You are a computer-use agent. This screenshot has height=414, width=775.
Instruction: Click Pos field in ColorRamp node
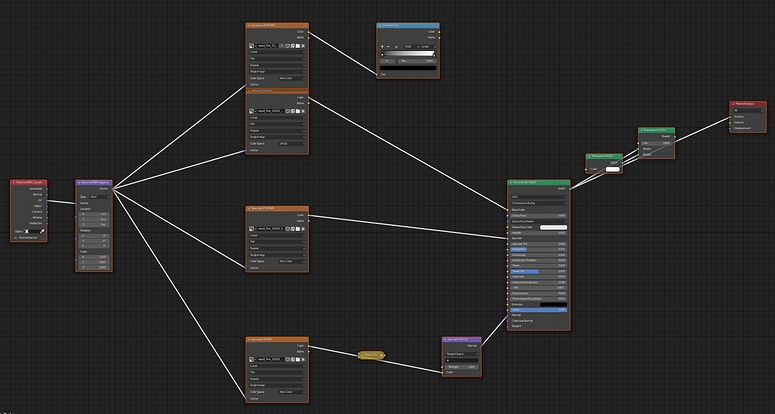tap(417, 61)
